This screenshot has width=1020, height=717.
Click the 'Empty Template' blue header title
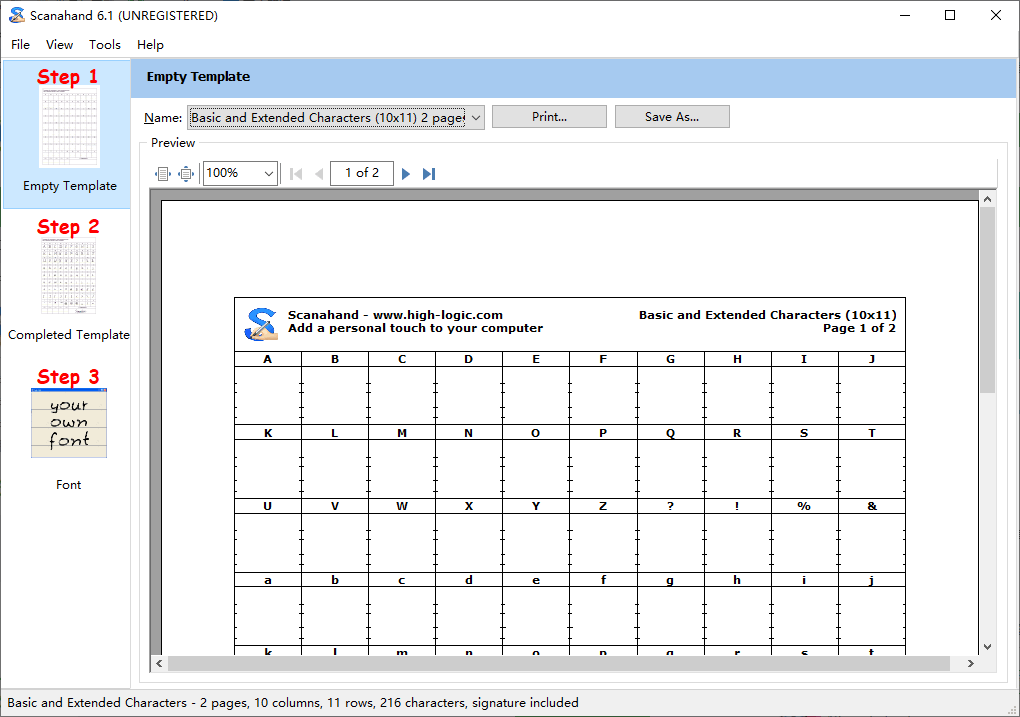click(x=198, y=77)
